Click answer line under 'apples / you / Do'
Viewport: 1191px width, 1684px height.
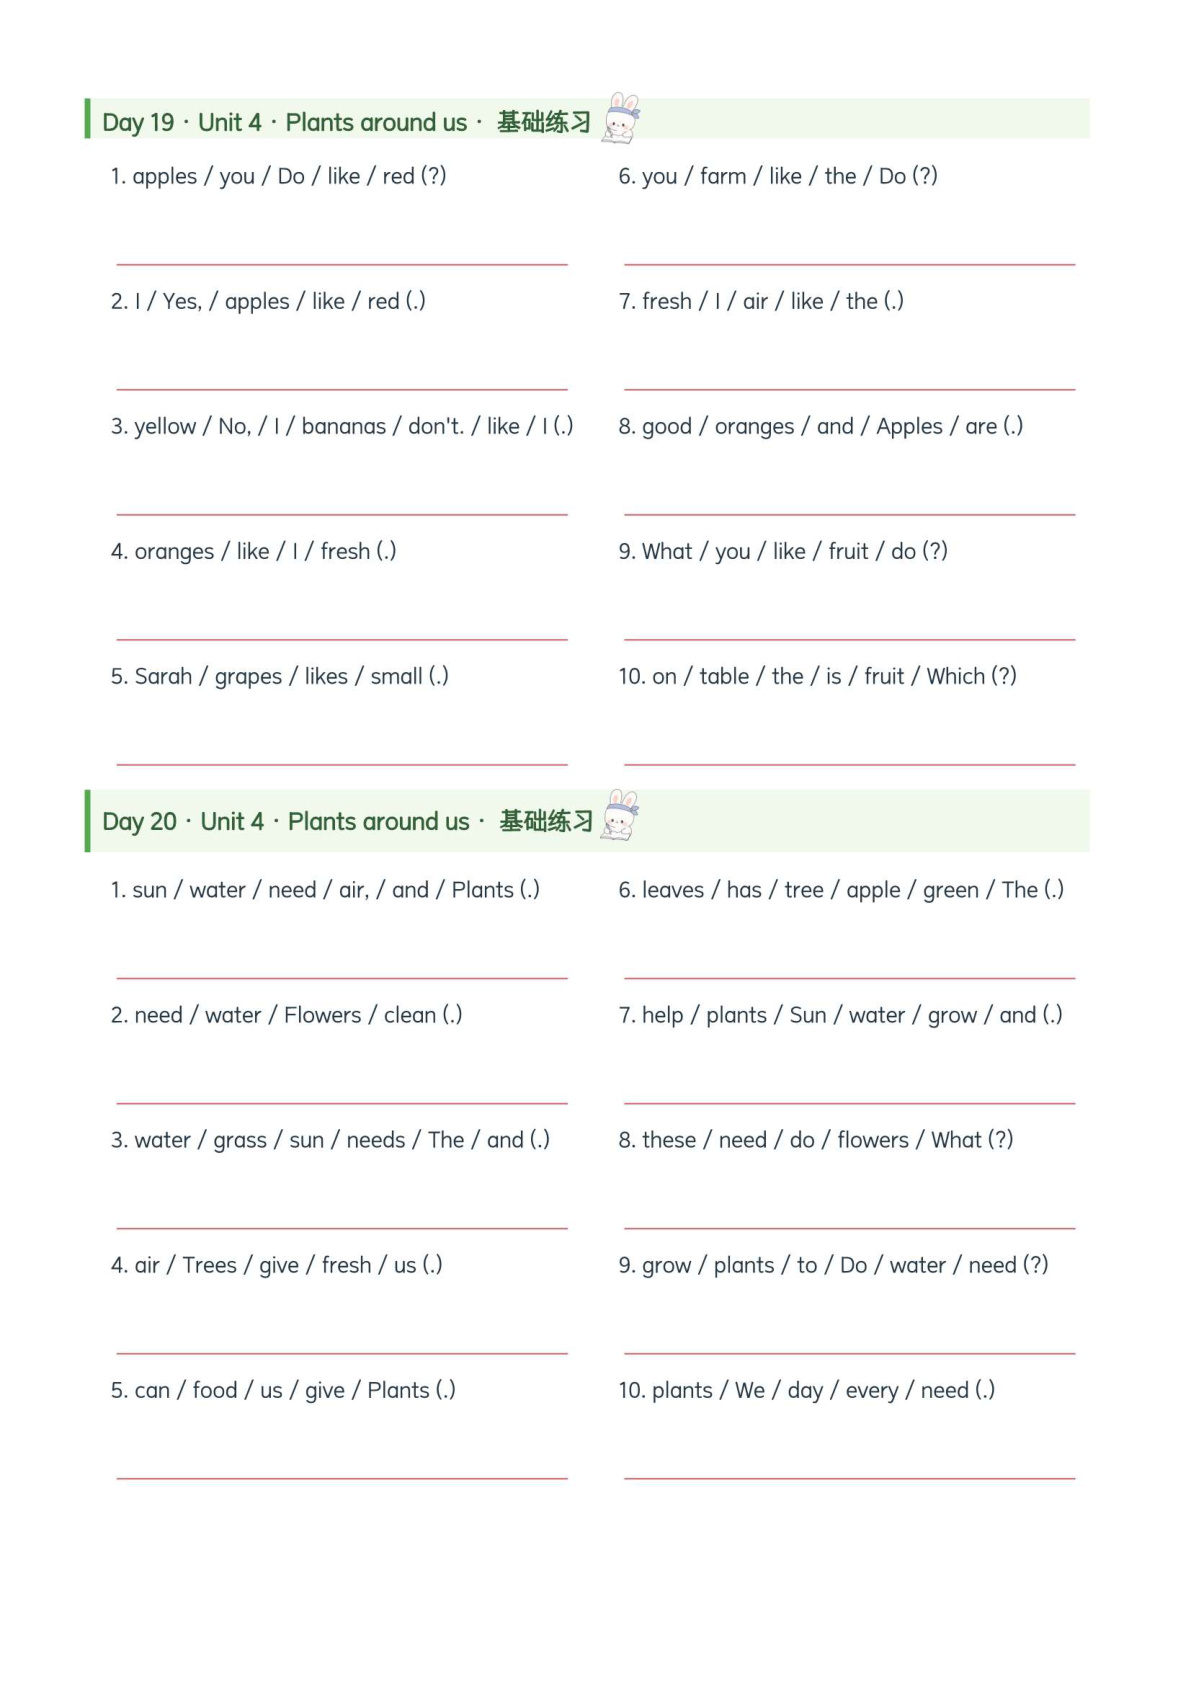pos(342,264)
